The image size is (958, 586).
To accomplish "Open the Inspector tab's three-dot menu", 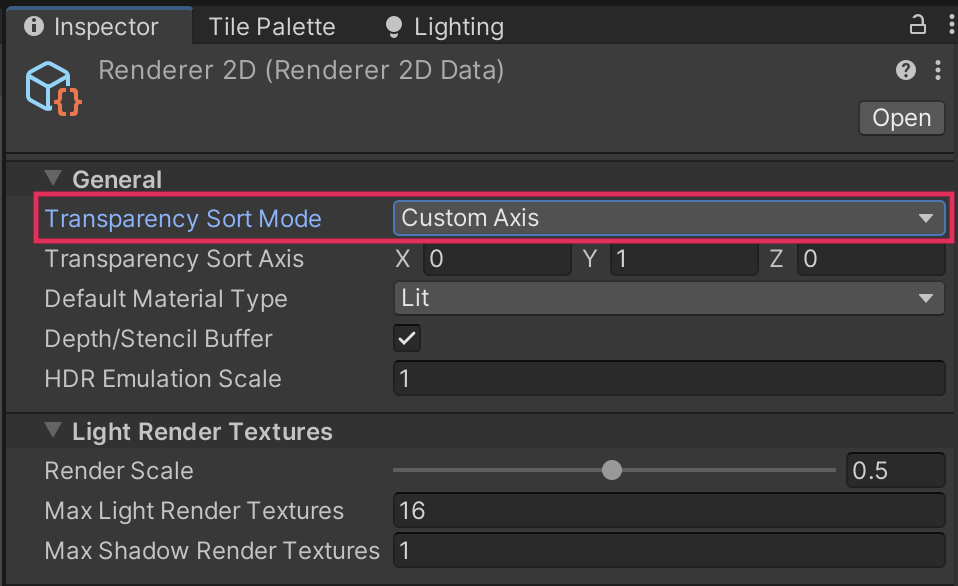I will (949, 25).
